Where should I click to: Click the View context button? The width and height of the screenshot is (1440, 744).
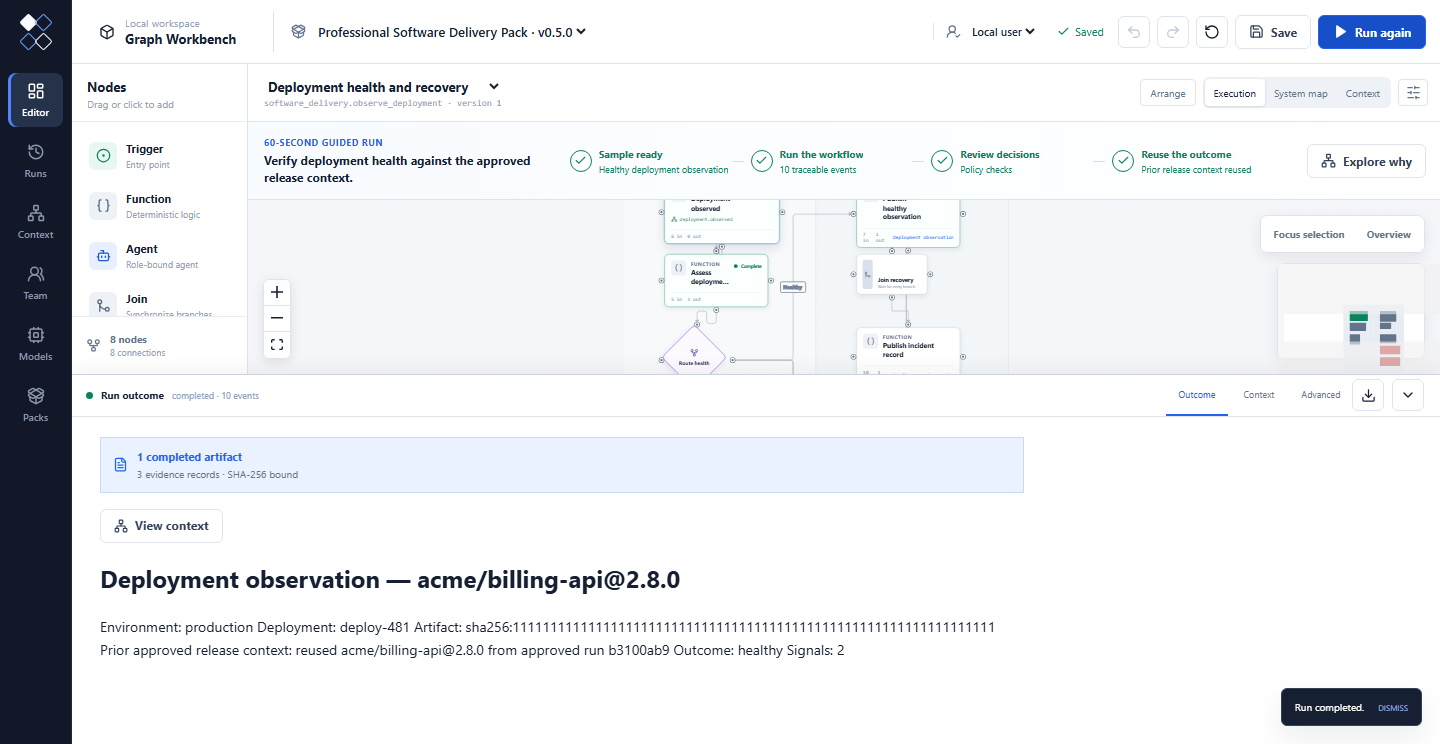click(161, 526)
